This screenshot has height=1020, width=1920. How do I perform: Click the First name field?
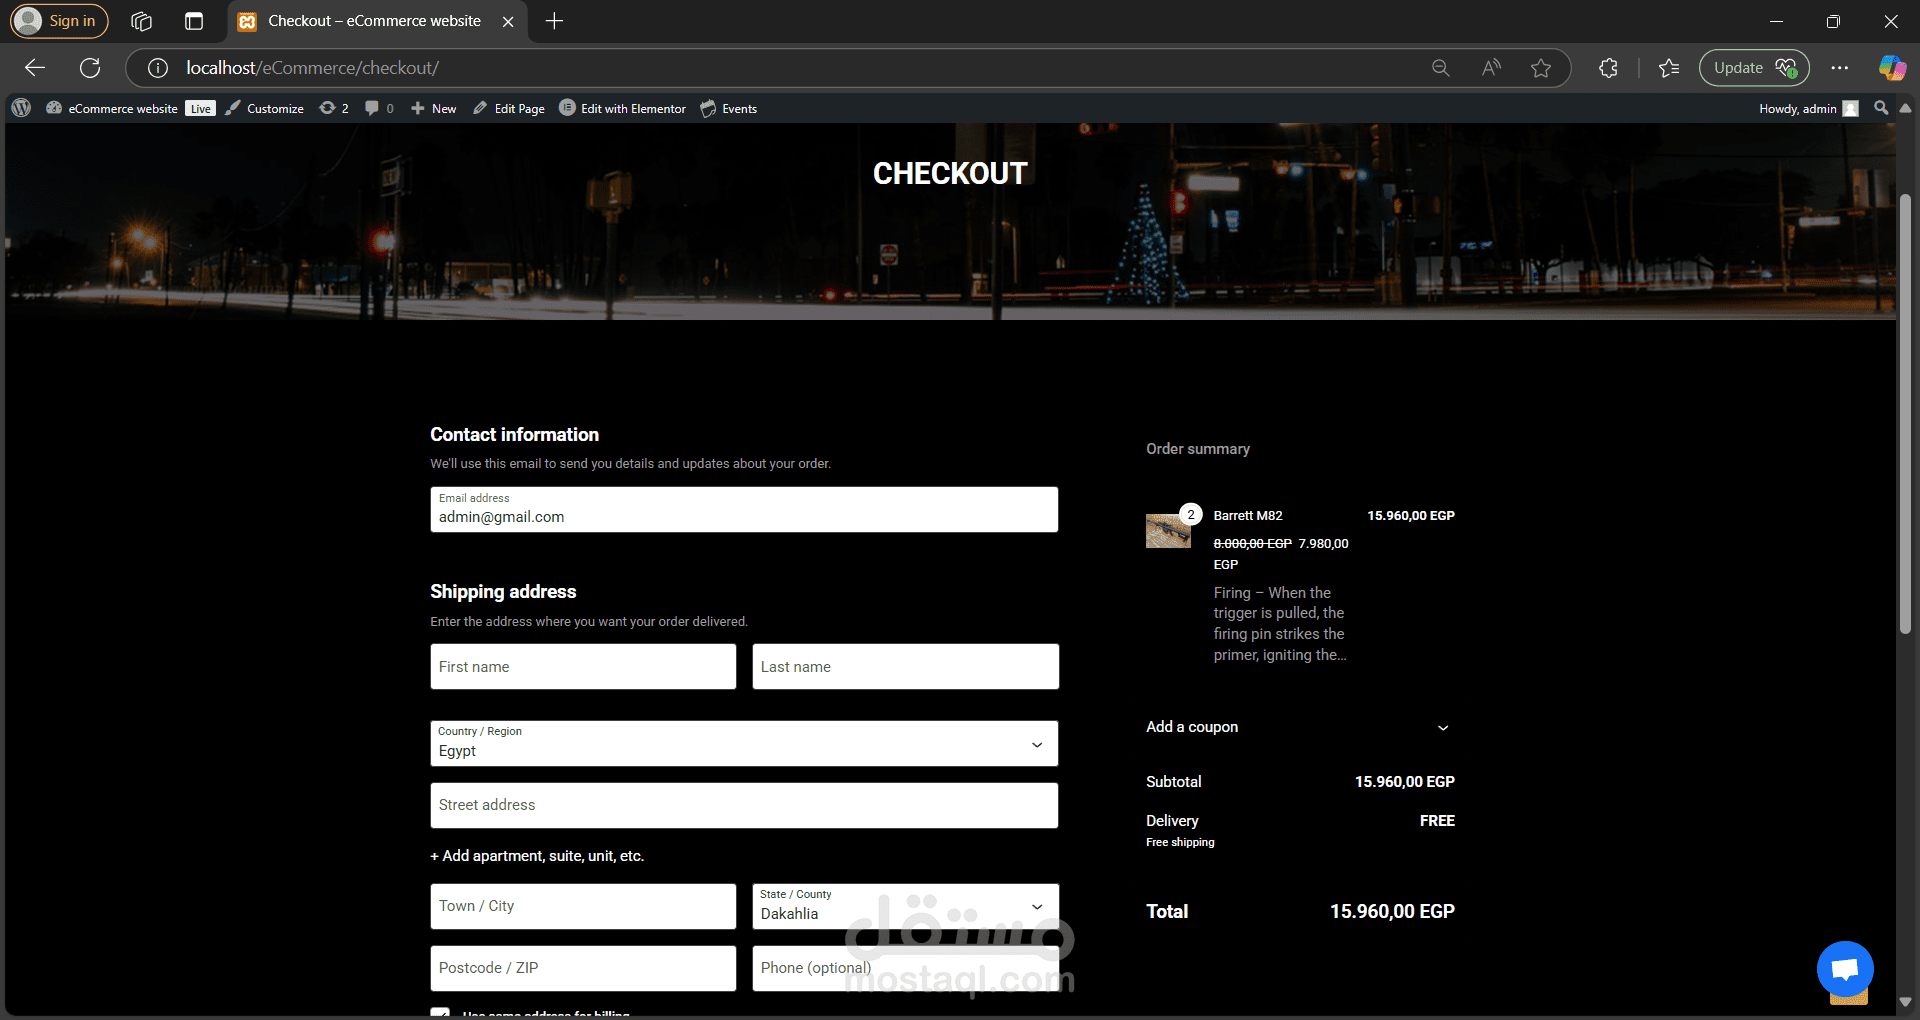583,667
